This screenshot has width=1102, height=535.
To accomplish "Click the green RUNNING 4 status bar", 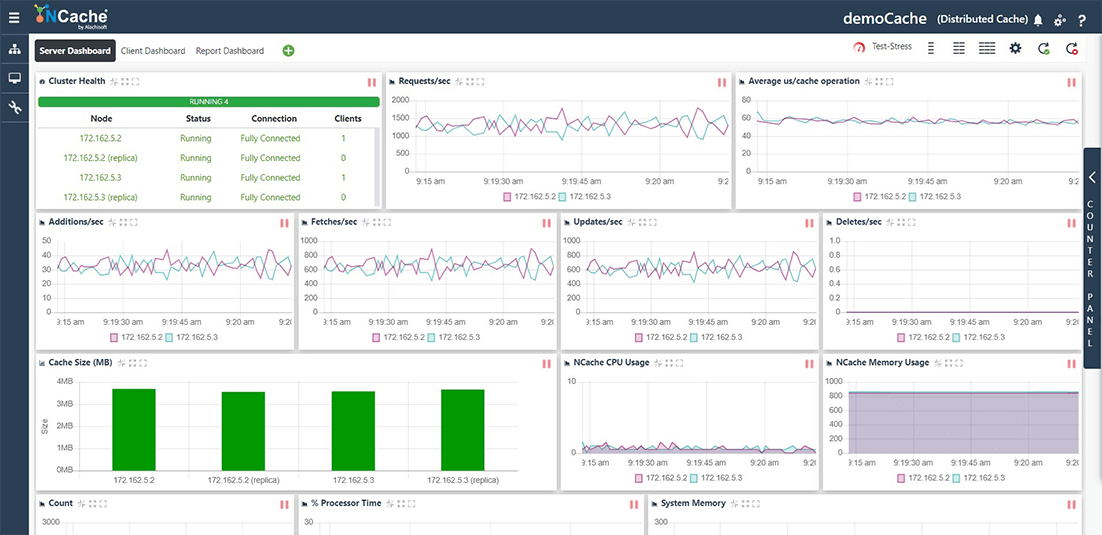I will tap(209, 102).
